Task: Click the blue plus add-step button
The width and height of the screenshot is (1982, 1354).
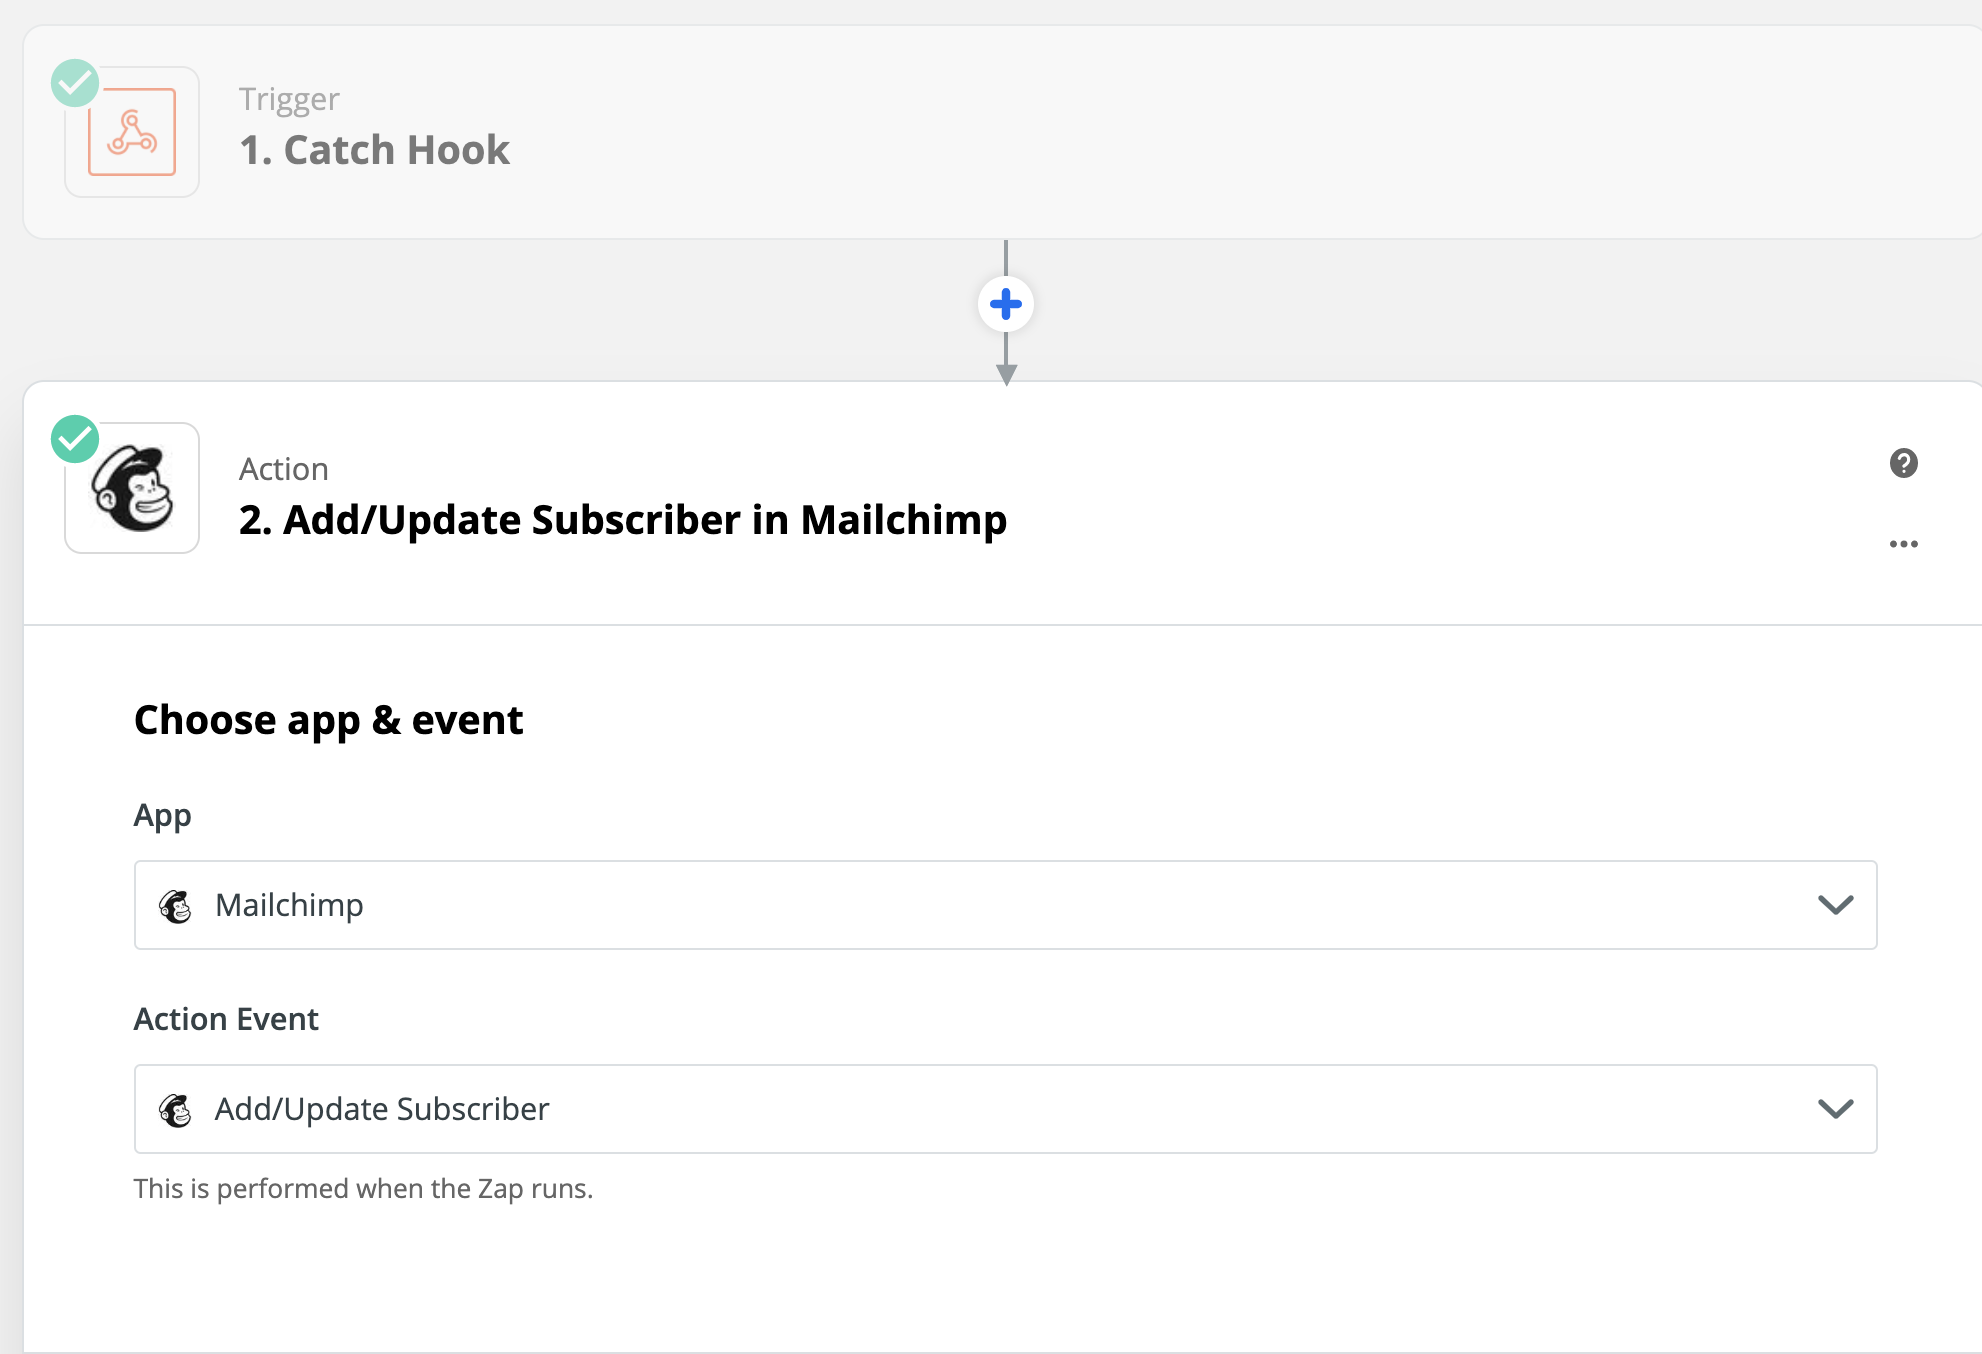Action: pos(1006,304)
